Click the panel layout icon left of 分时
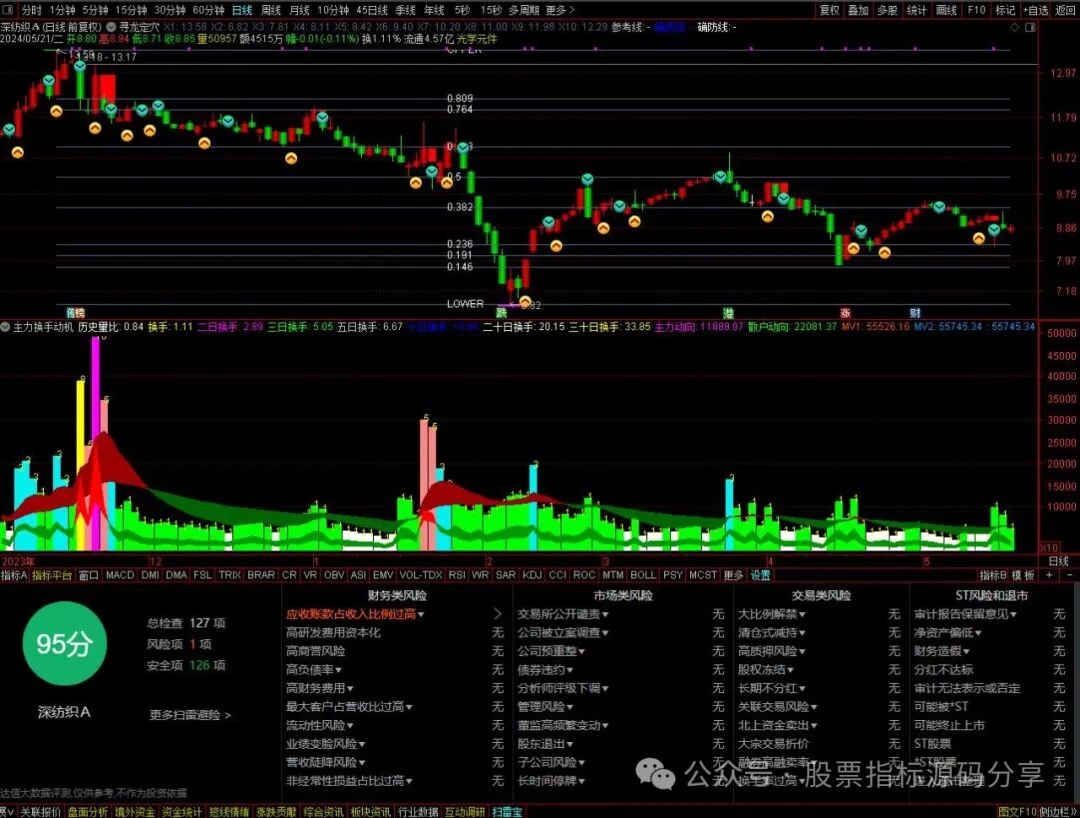The height and width of the screenshot is (818, 1080). [9, 10]
